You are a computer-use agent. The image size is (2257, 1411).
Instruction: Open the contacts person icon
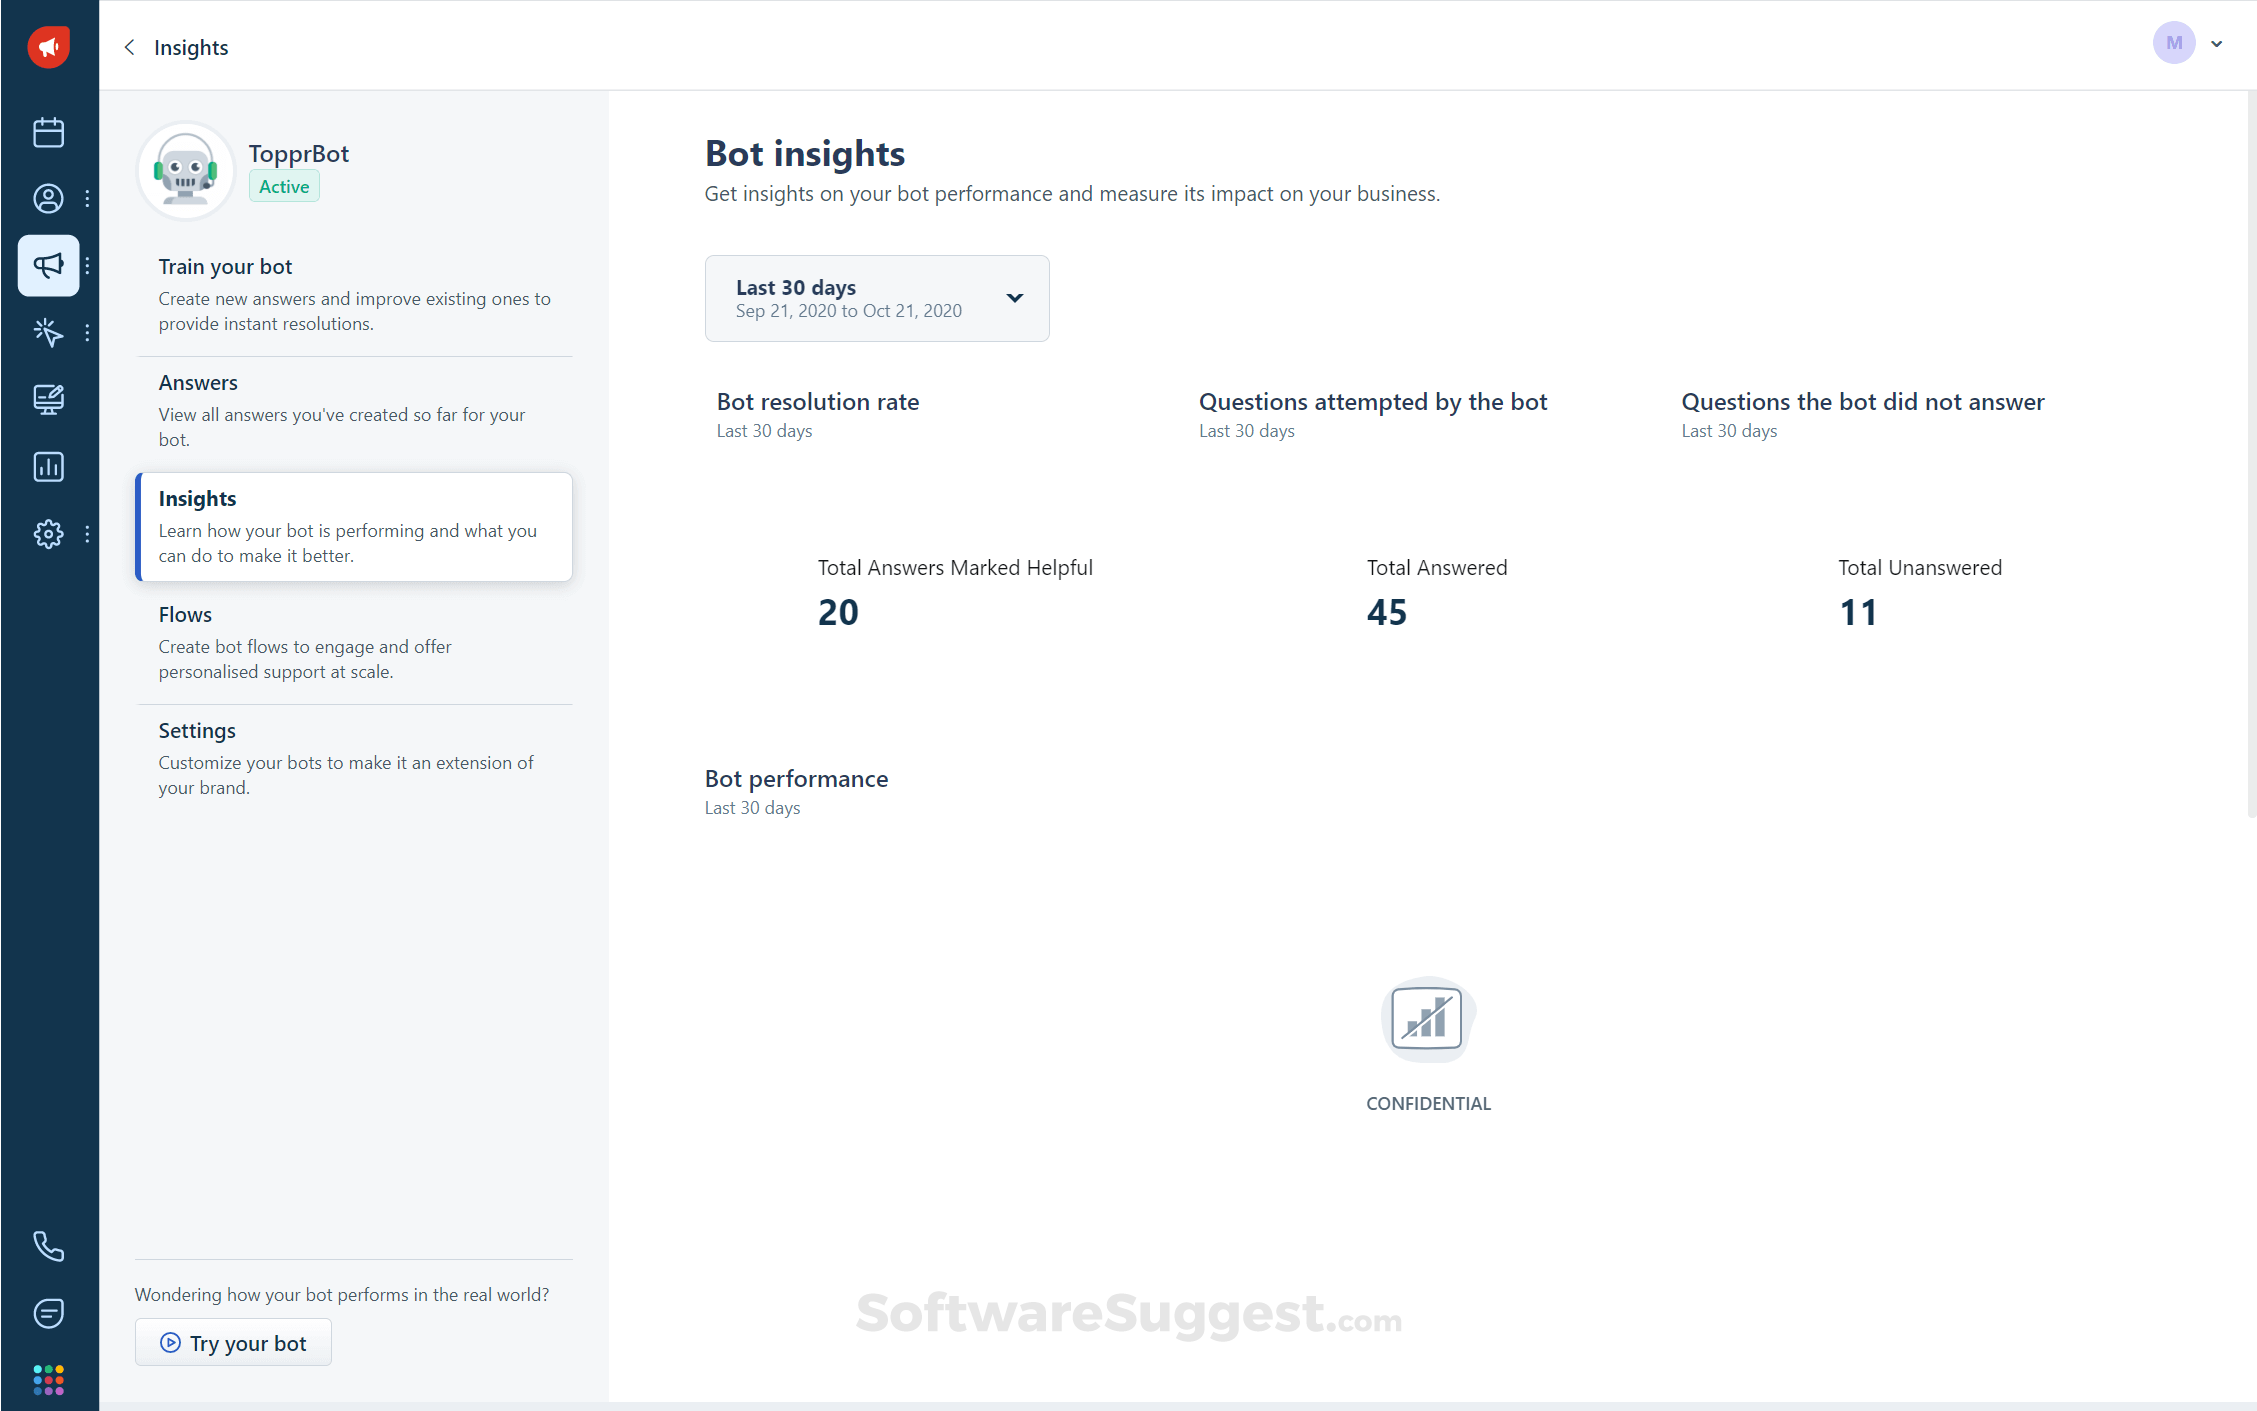tap(48, 199)
